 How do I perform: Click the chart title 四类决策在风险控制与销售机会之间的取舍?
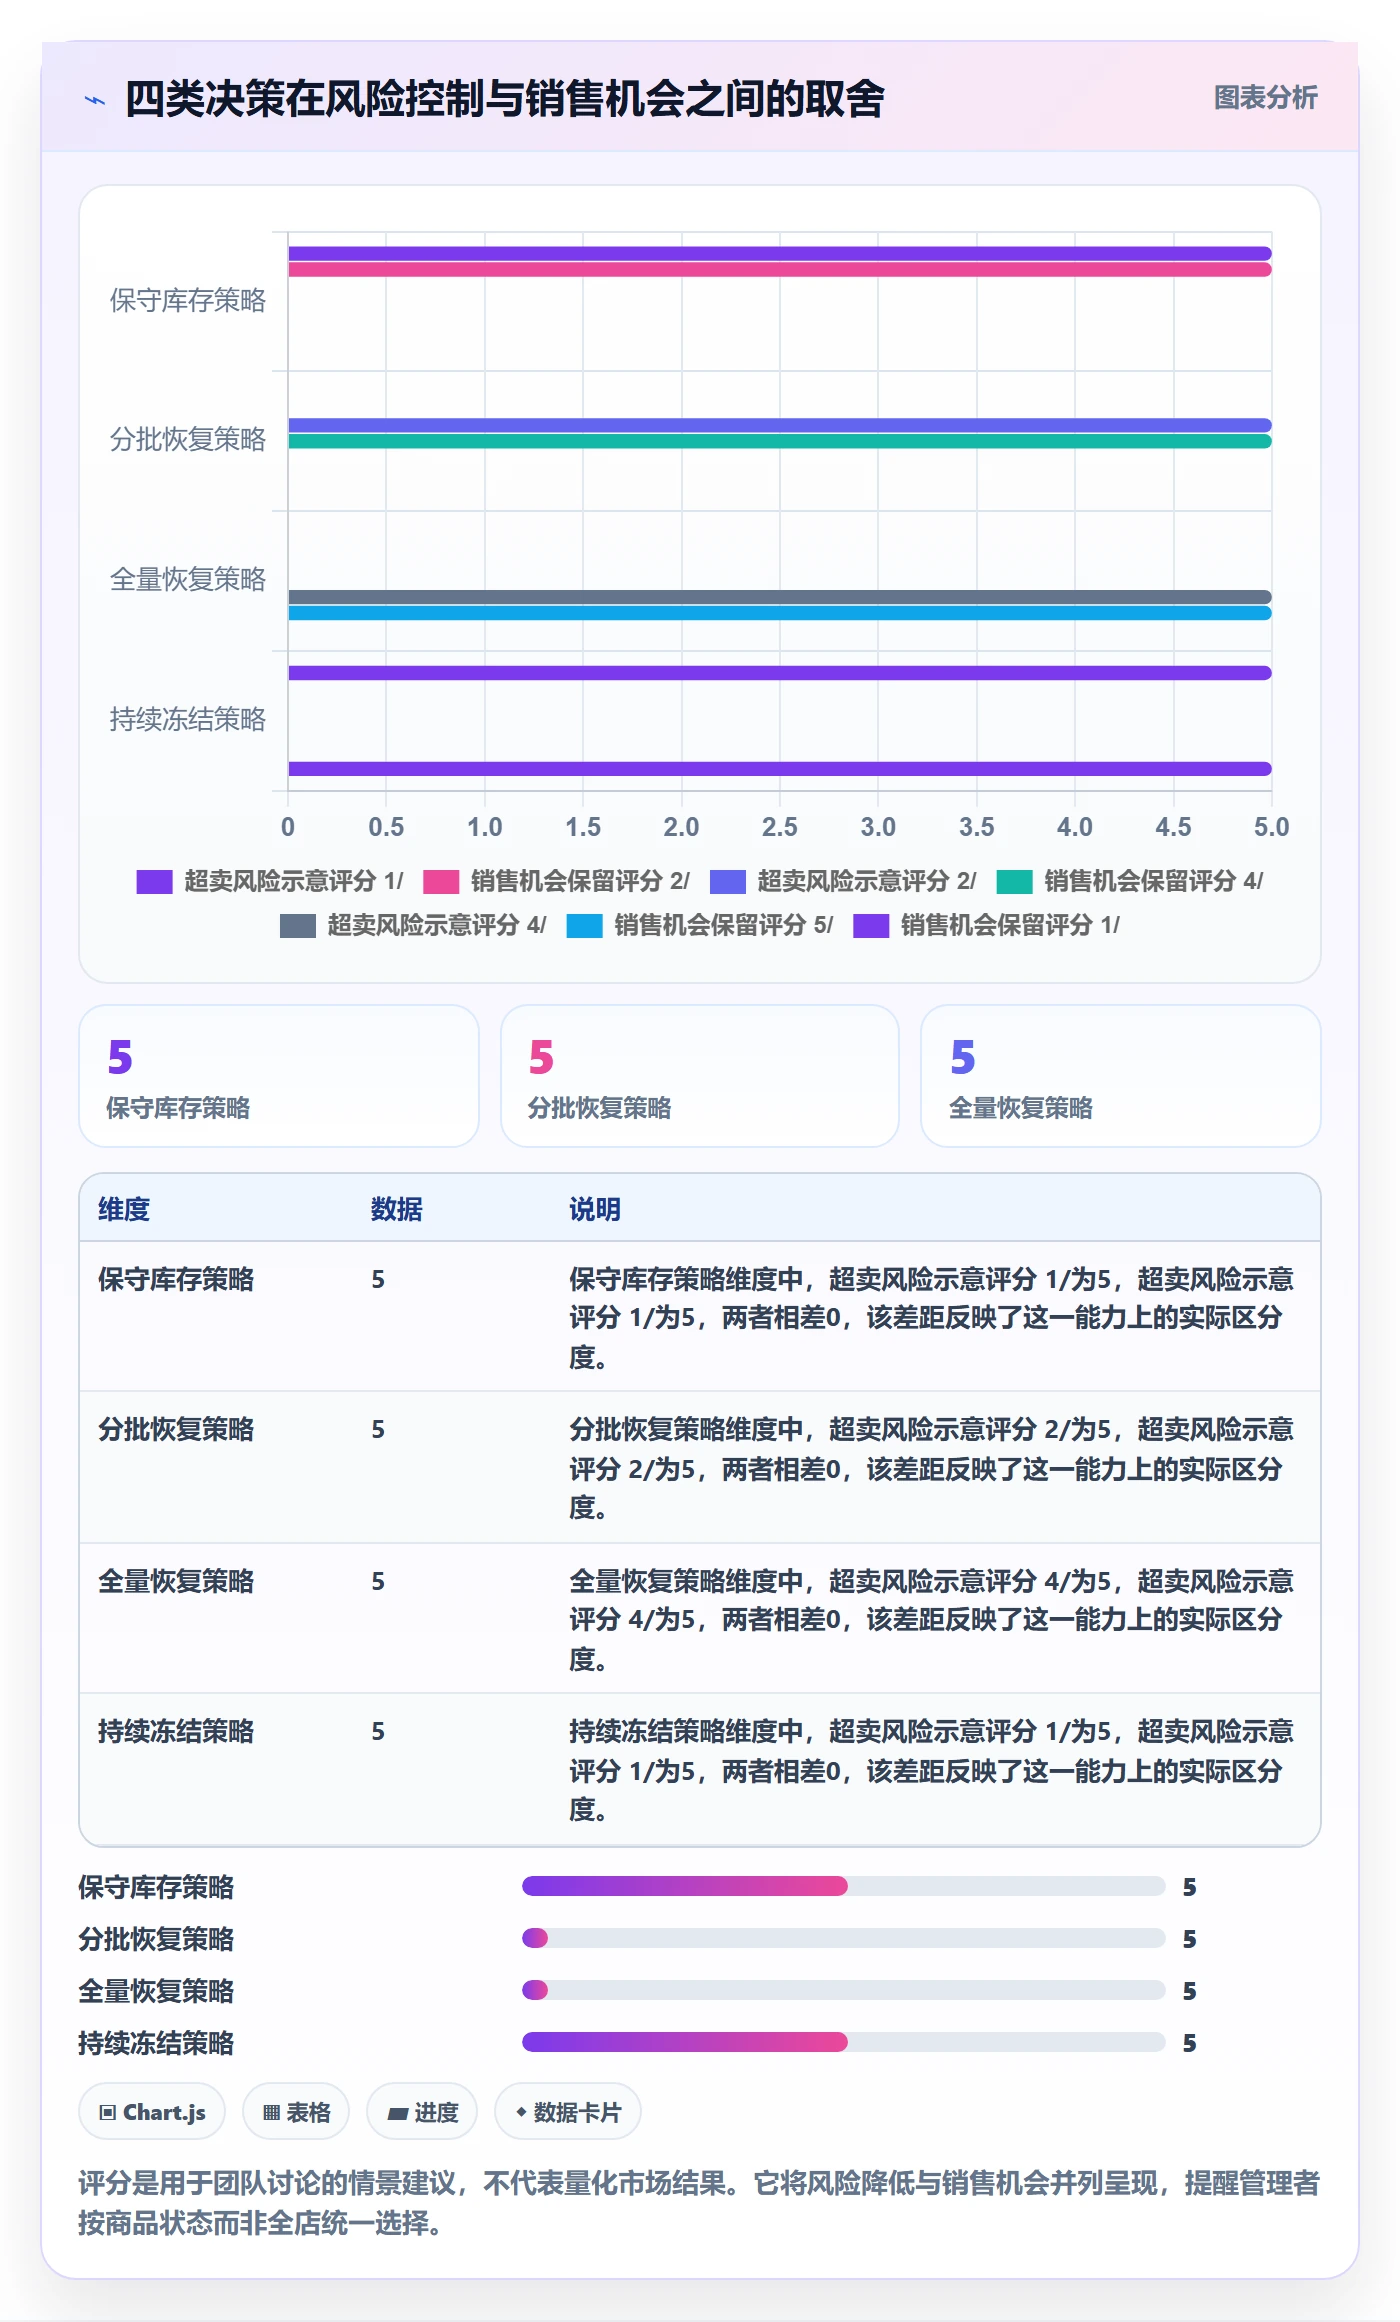point(505,99)
